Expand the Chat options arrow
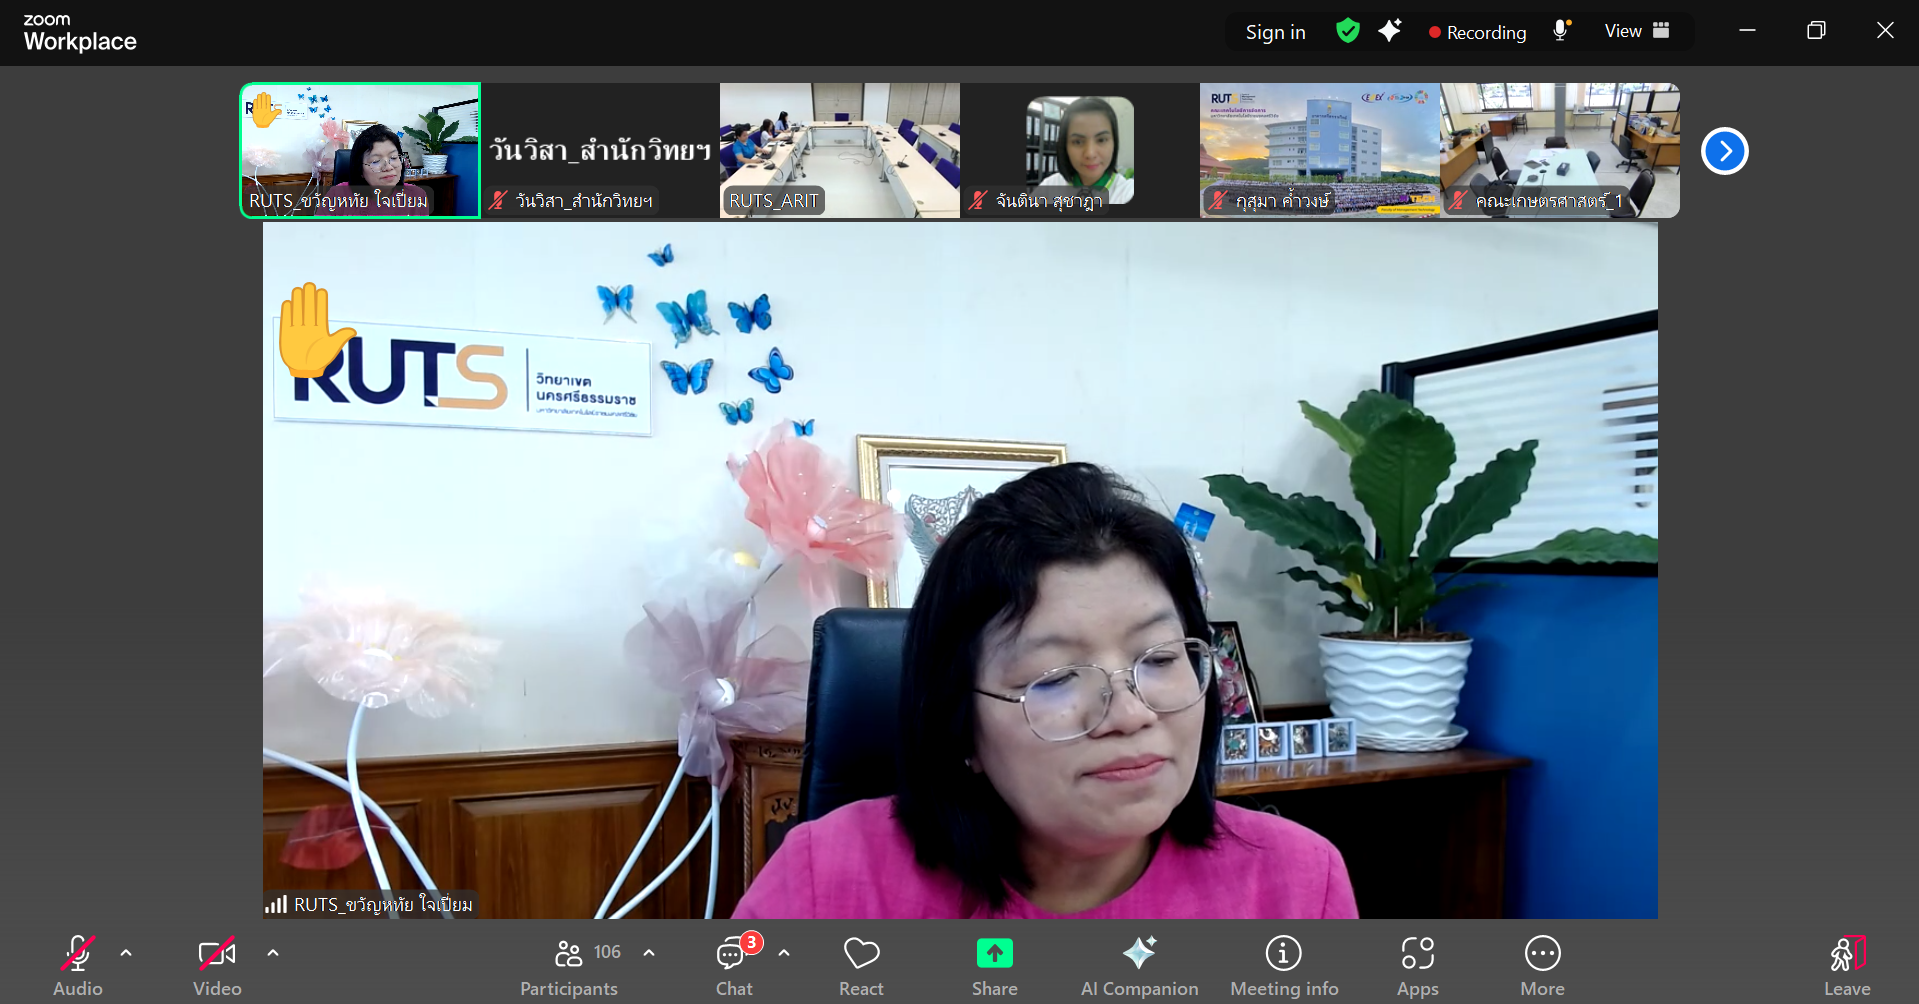The height and width of the screenshot is (1004, 1919). tap(784, 953)
